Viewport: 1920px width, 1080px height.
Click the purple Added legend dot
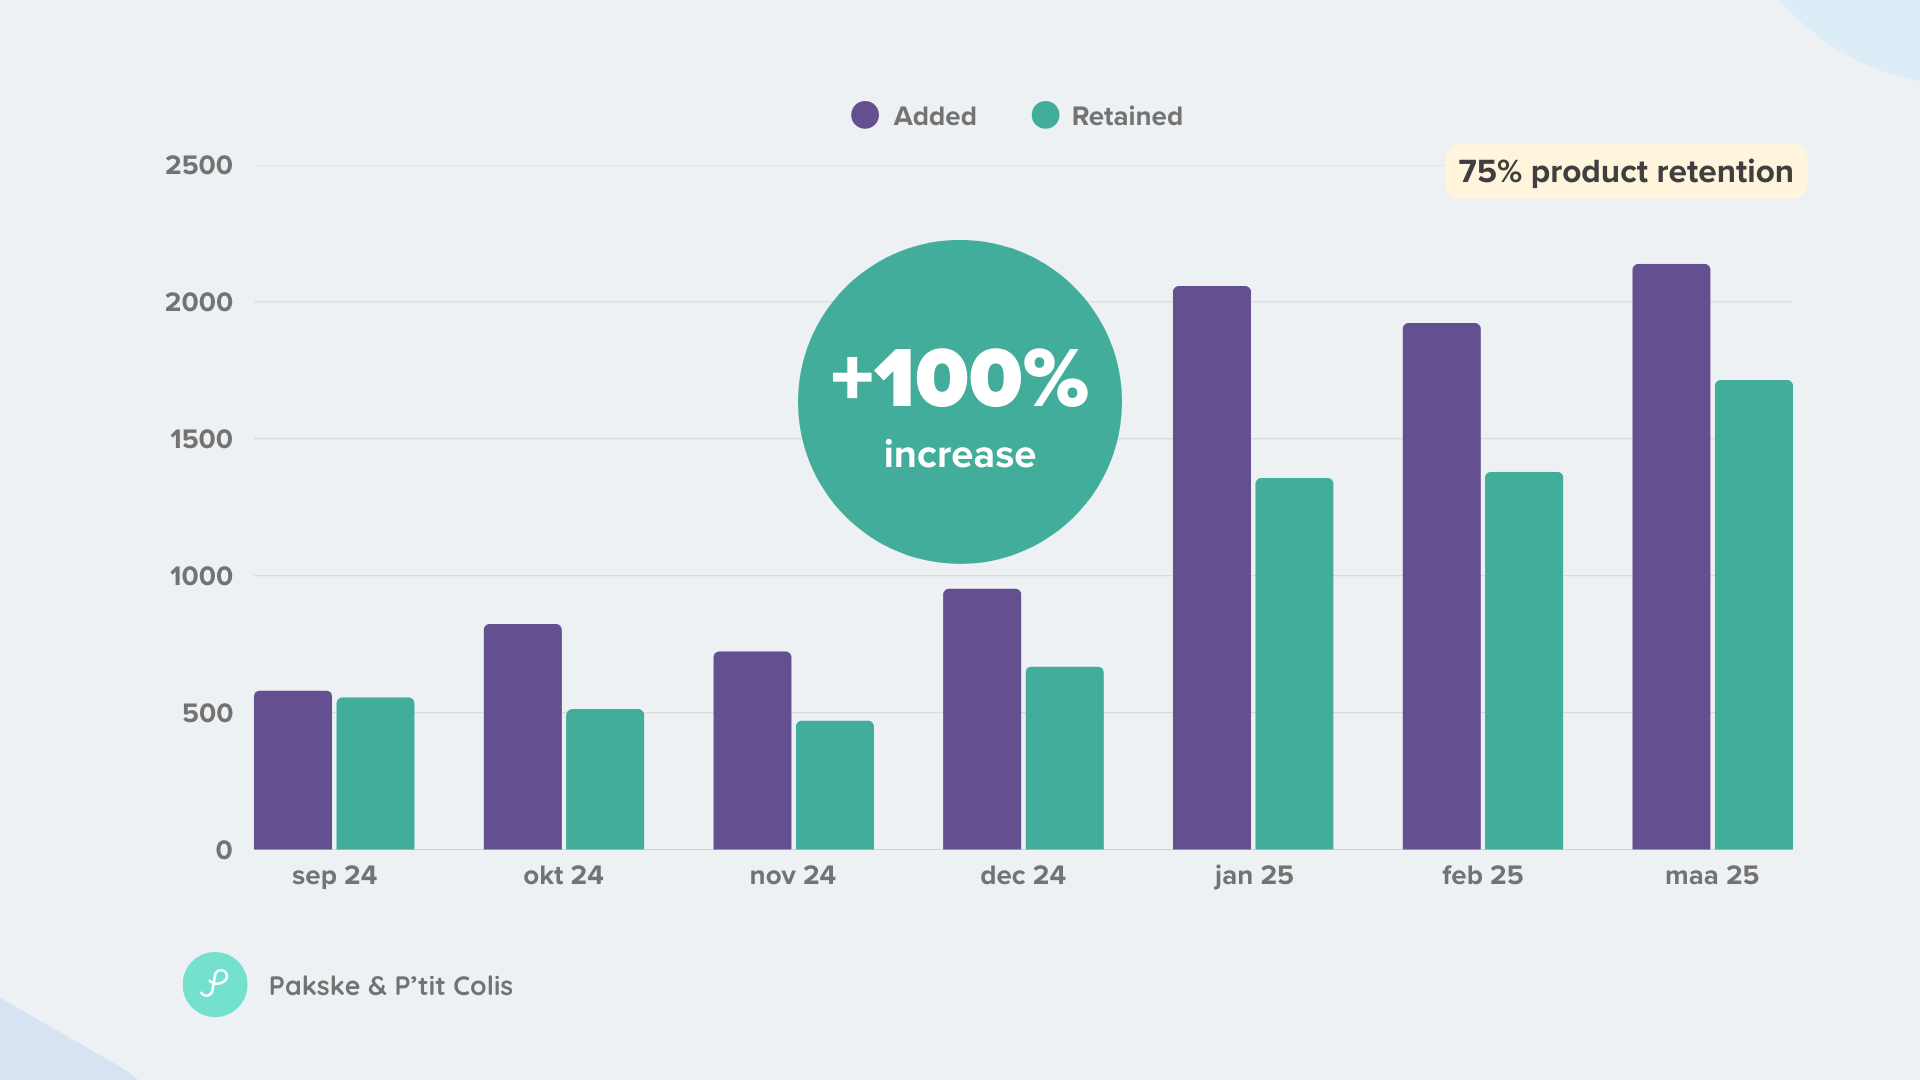(865, 115)
